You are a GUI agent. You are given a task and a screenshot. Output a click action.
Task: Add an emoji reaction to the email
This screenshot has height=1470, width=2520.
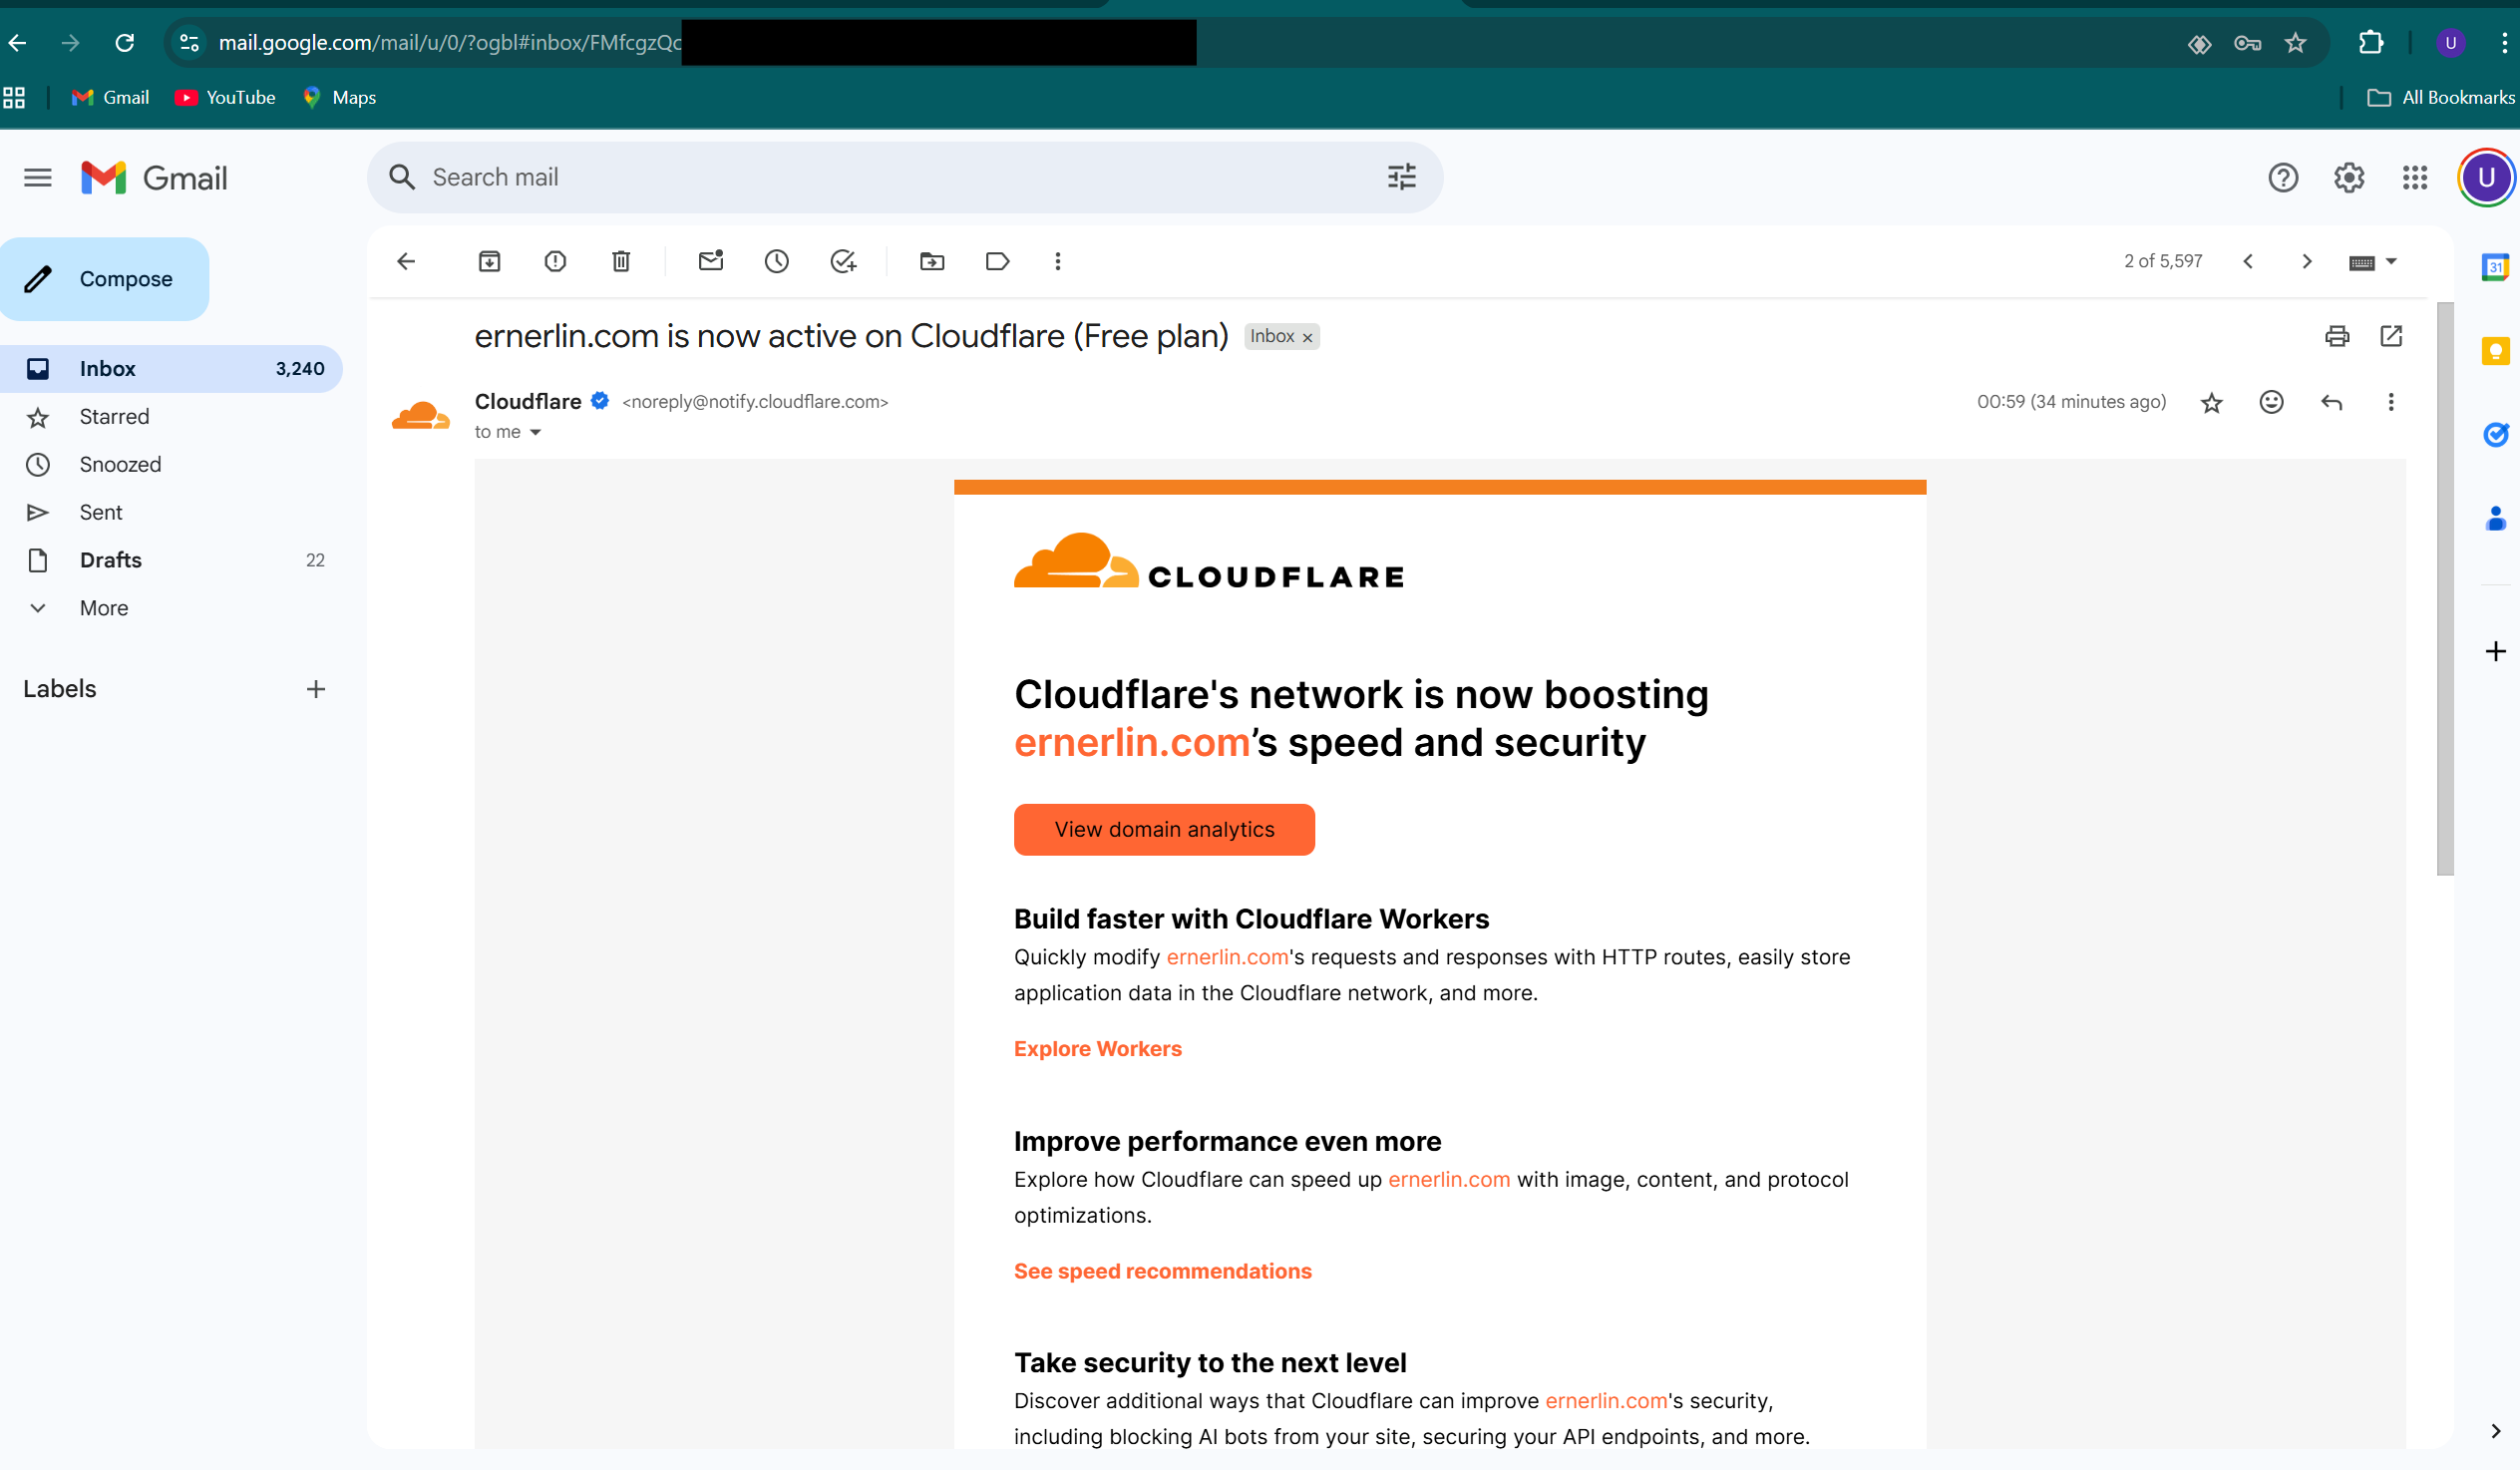[2271, 402]
